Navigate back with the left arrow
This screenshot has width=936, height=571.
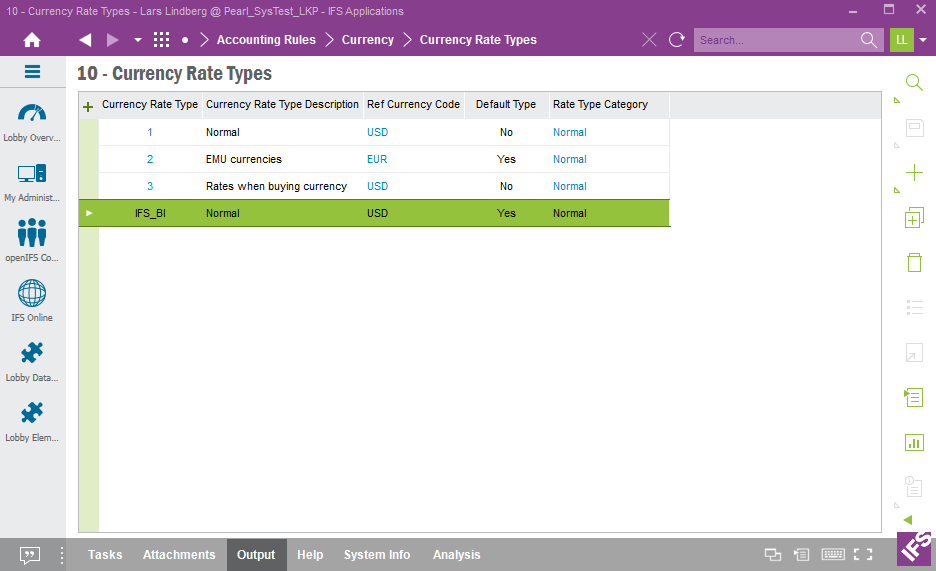coord(85,40)
